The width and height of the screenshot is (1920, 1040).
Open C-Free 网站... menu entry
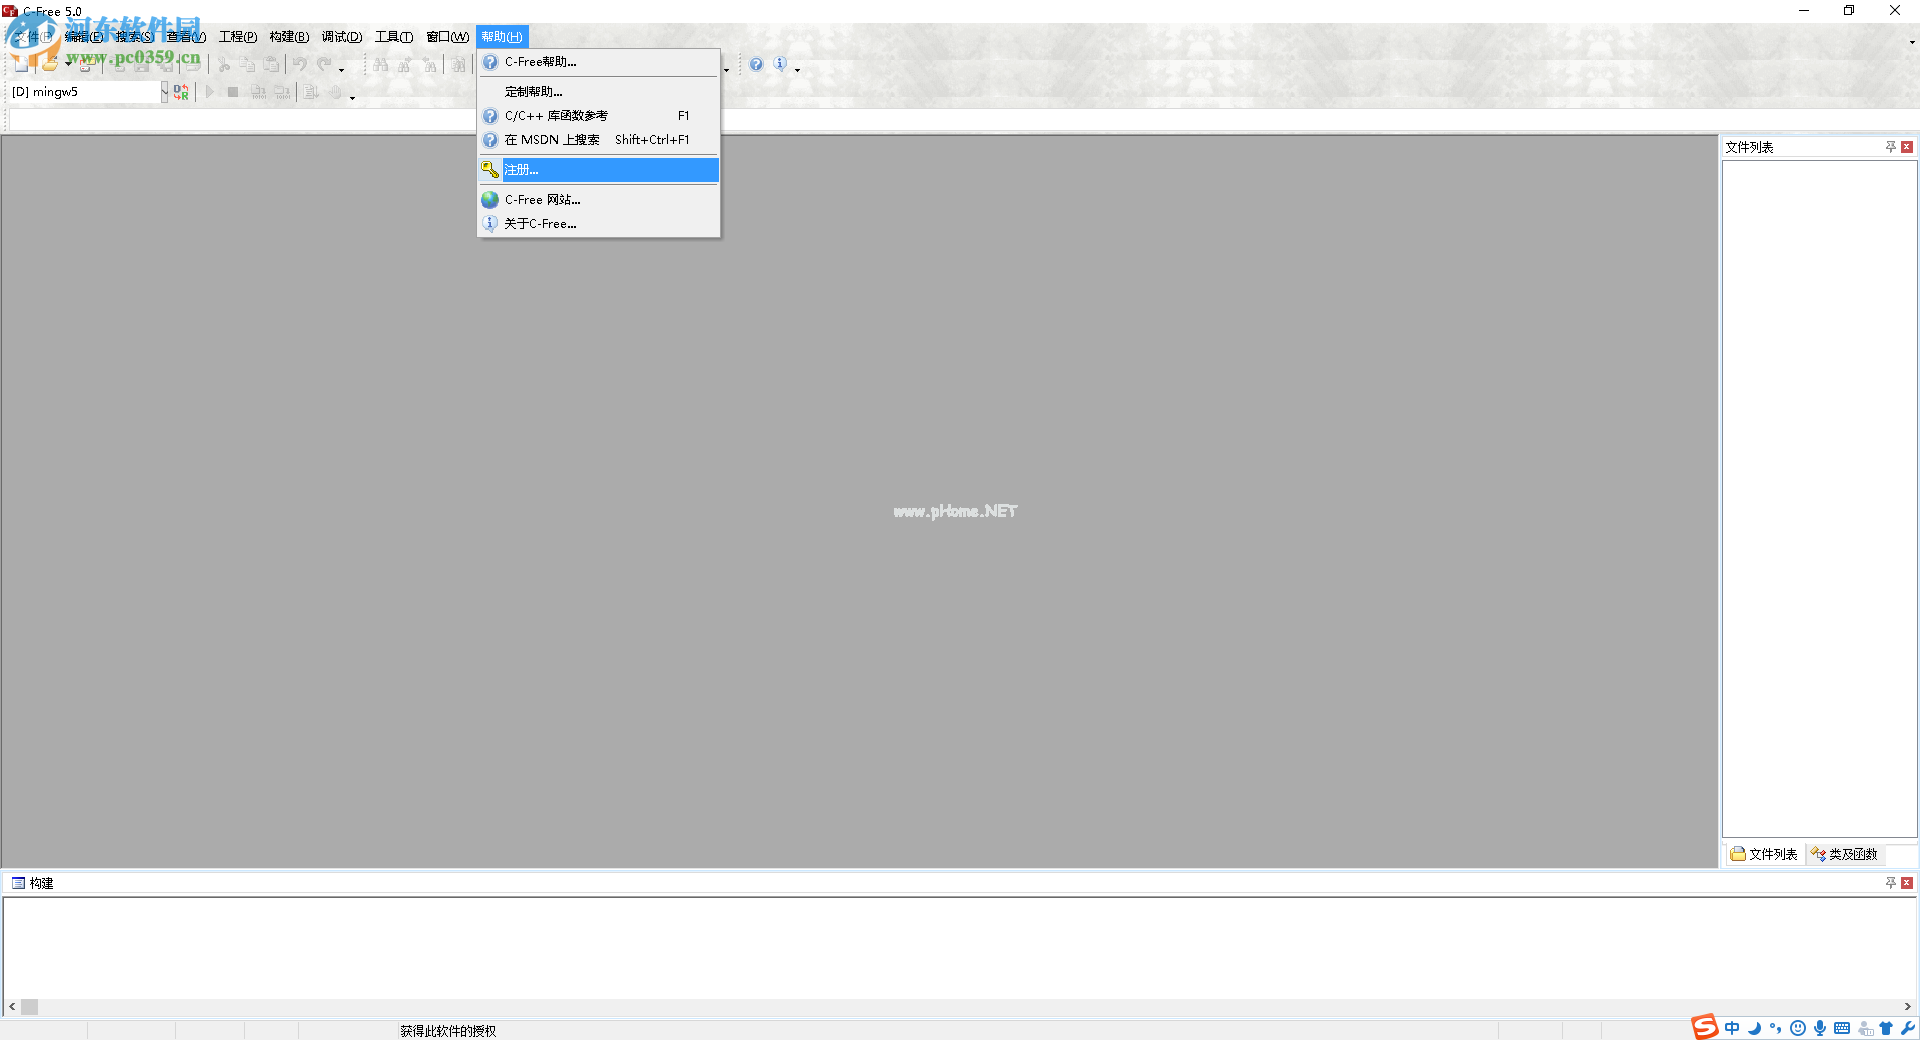point(599,200)
